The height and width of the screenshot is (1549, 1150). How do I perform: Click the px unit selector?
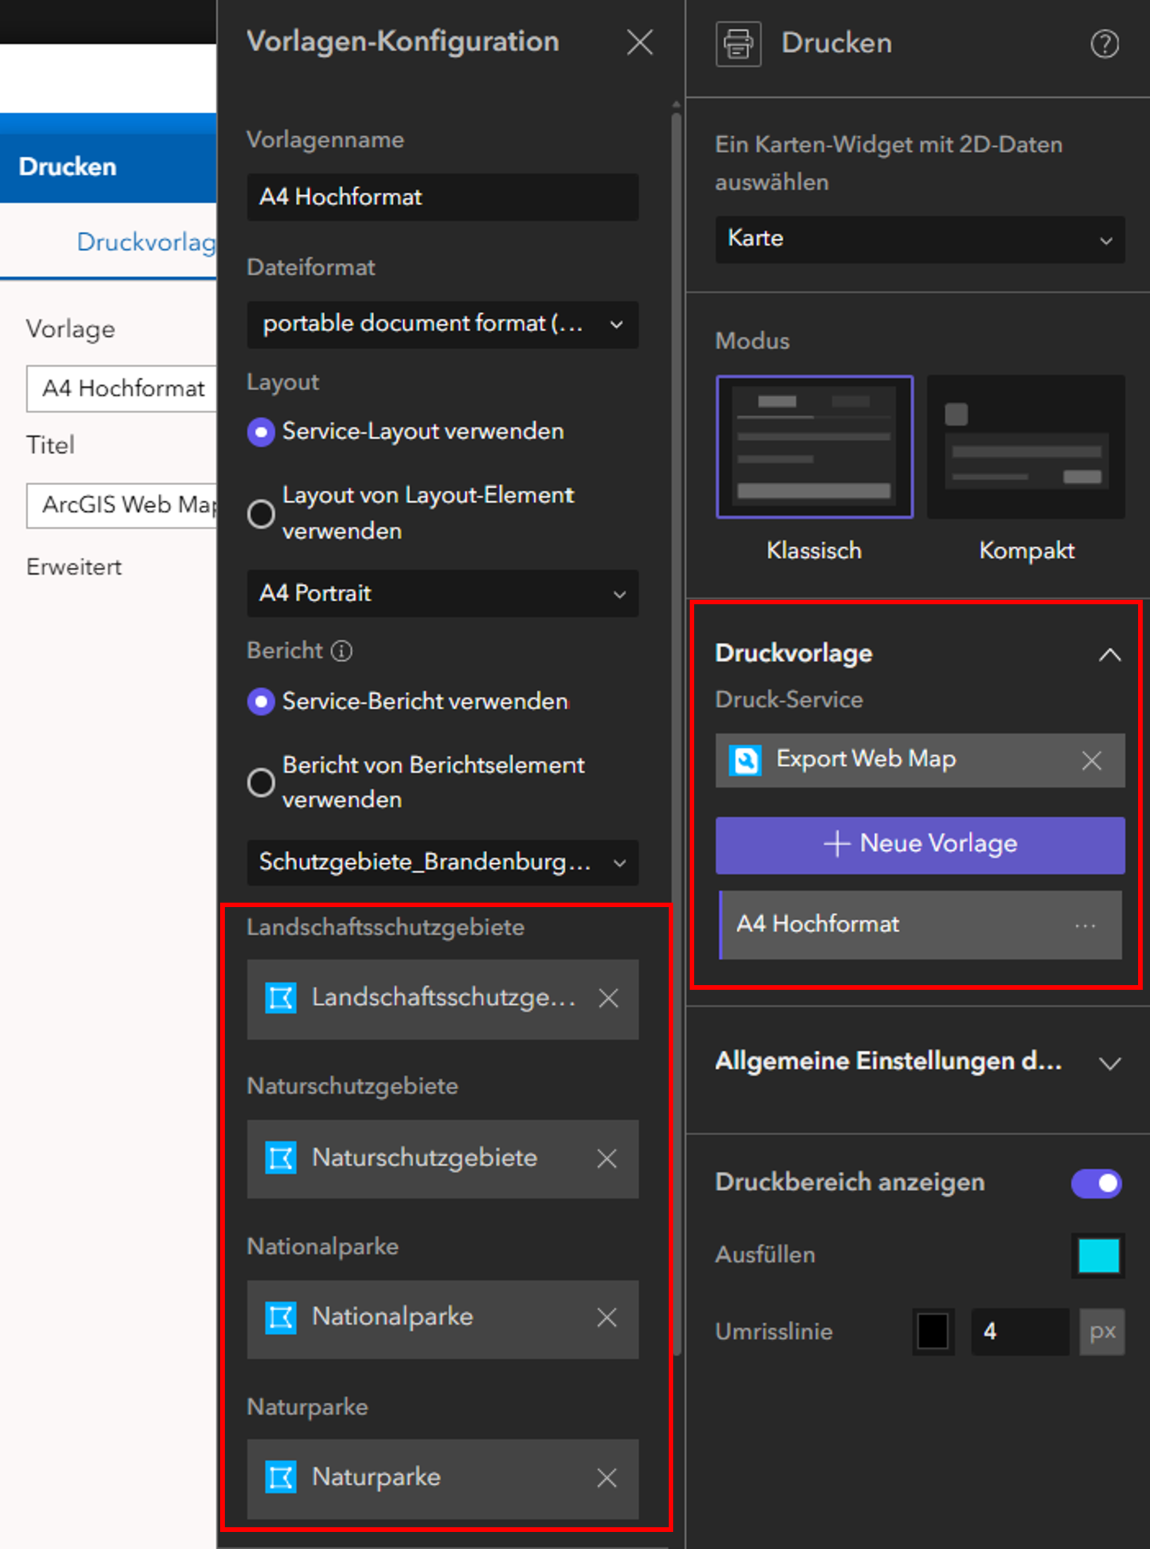pyautogui.click(x=1102, y=1332)
